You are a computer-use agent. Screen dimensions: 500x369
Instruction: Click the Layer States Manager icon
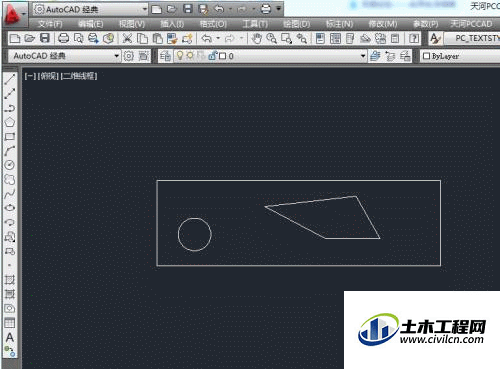click(x=405, y=56)
